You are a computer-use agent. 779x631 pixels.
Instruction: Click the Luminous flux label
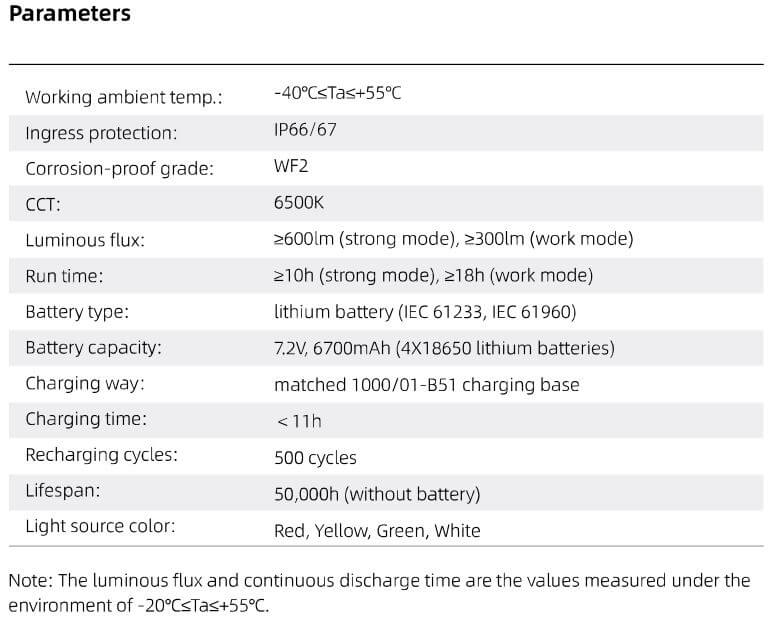84,241
